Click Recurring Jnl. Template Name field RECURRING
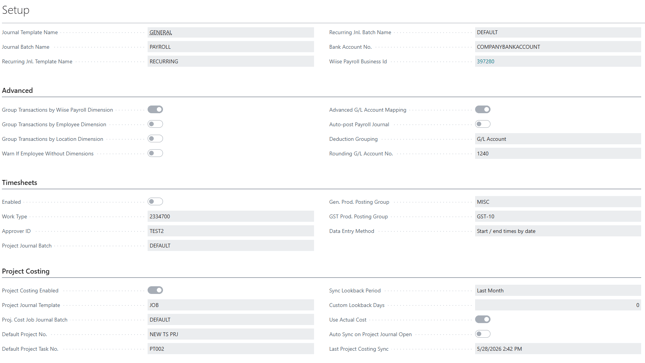Screen dimensions: 645x363 [x=231, y=61]
